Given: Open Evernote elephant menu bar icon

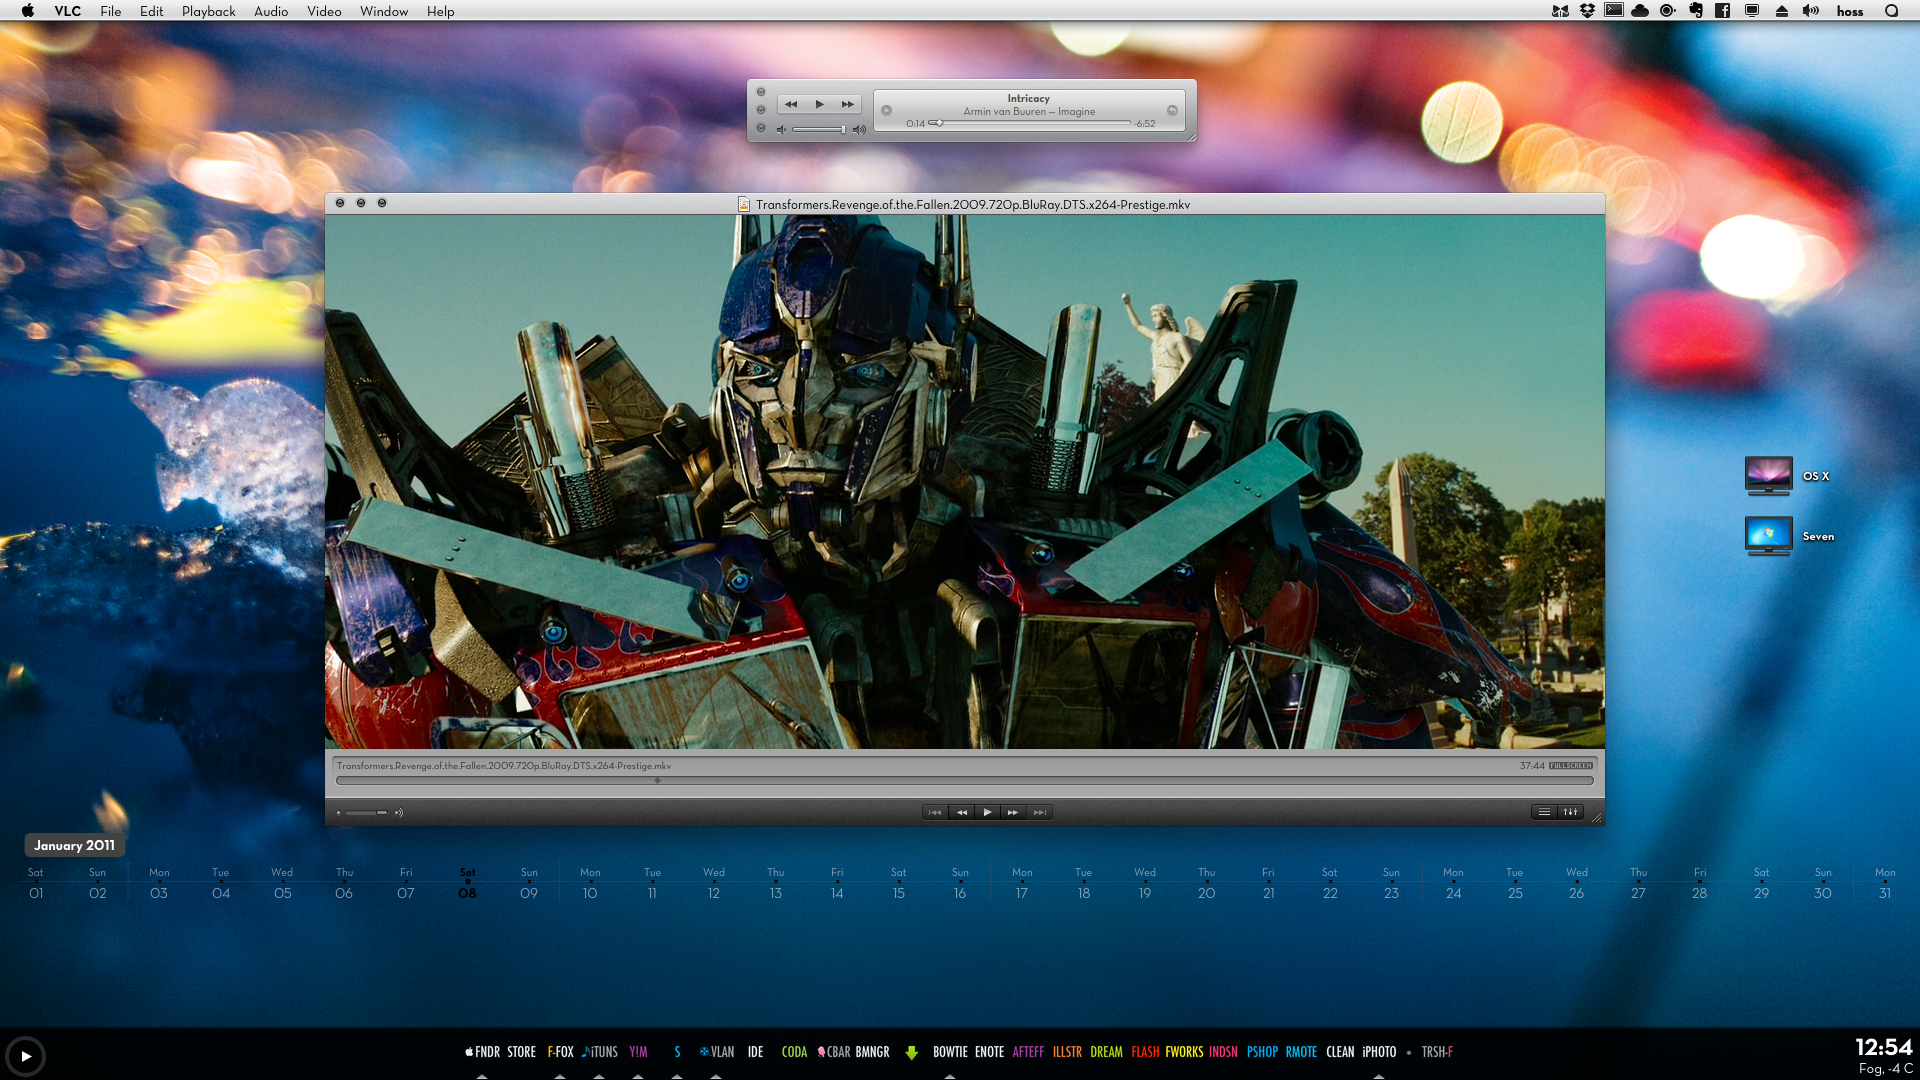Looking at the screenshot, I should (x=1696, y=11).
